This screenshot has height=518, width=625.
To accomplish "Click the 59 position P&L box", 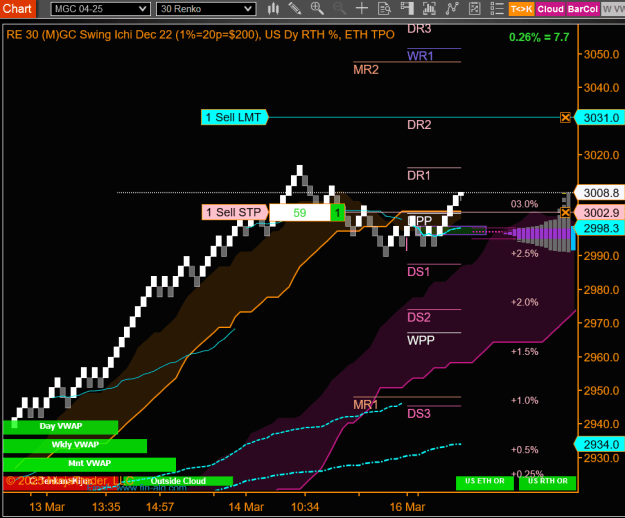I will tap(300, 212).
